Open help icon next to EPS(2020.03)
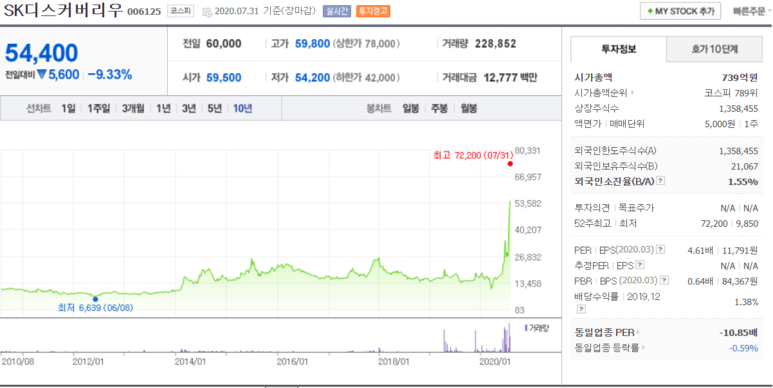This screenshot has width=773, height=388. (x=661, y=249)
